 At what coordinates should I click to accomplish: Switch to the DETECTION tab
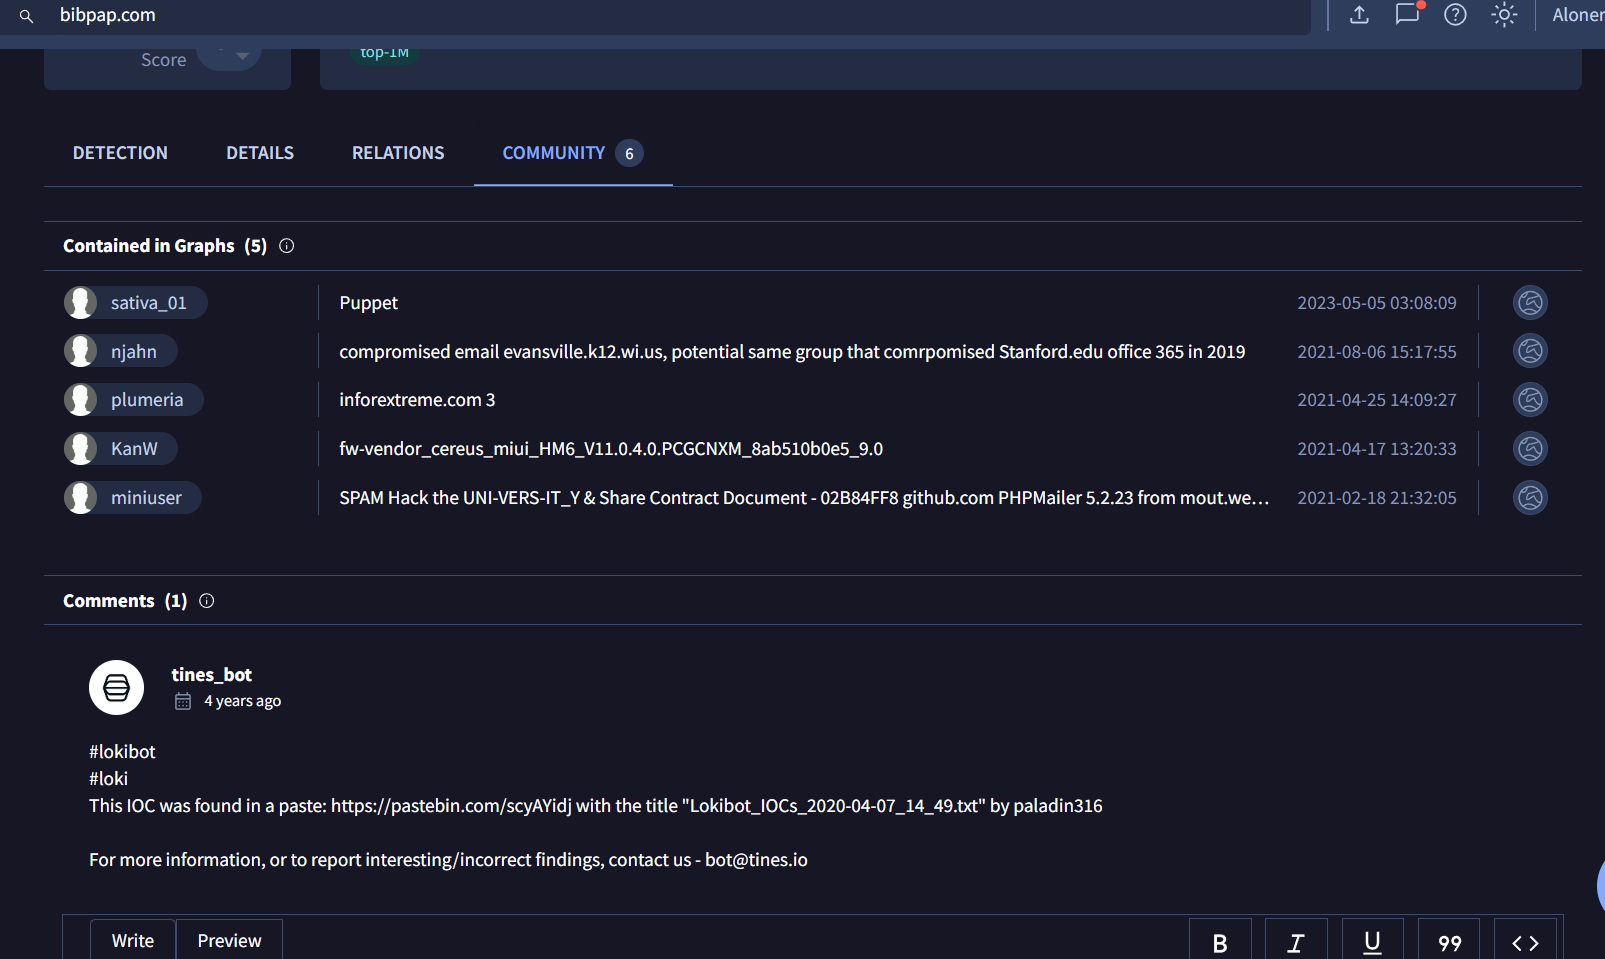point(120,153)
